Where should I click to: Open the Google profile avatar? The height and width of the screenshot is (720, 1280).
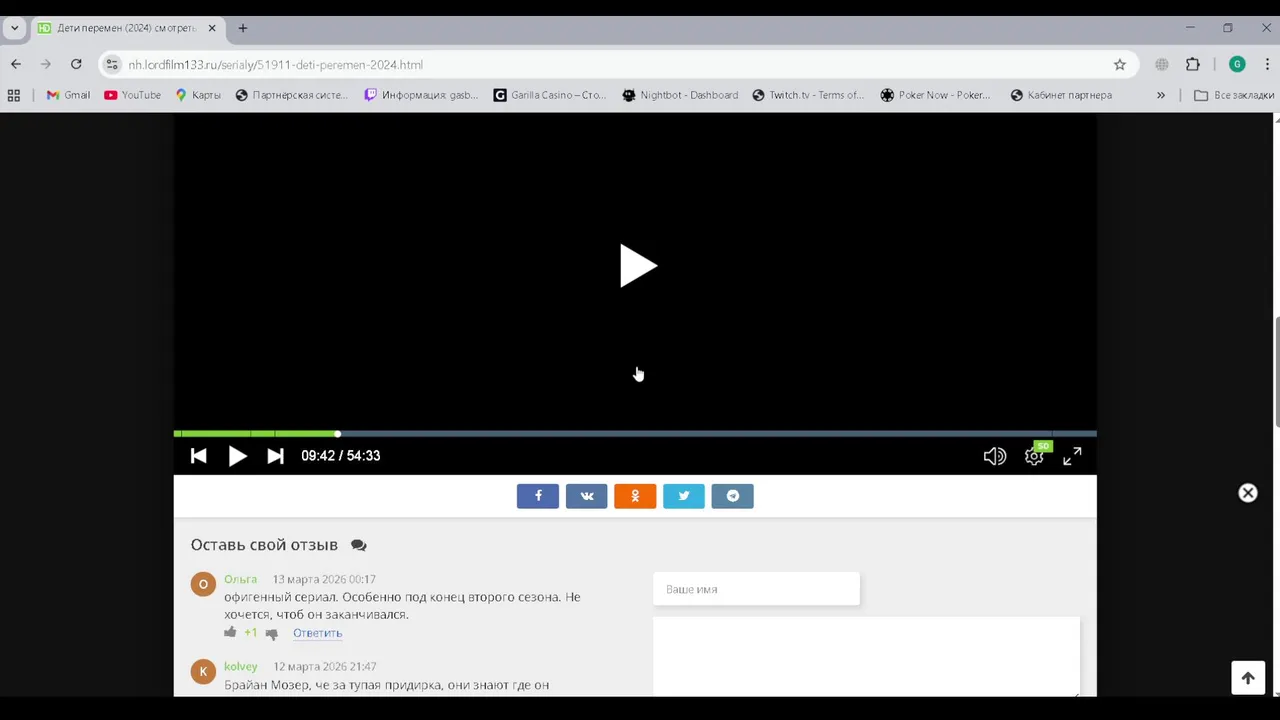click(1237, 64)
